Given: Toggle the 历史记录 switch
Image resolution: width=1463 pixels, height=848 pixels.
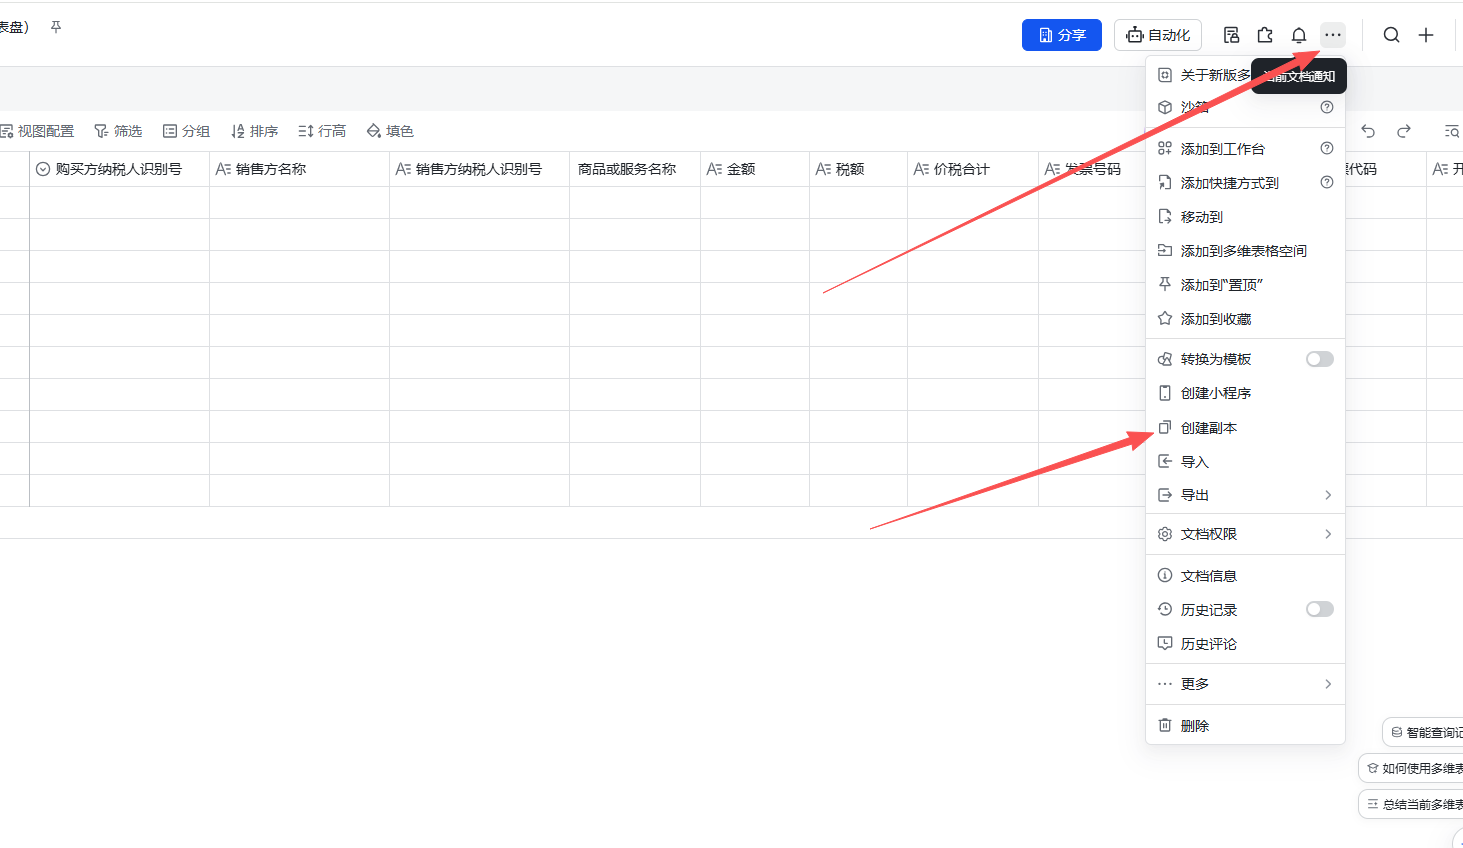Looking at the screenshot, I should point(1320,609).
